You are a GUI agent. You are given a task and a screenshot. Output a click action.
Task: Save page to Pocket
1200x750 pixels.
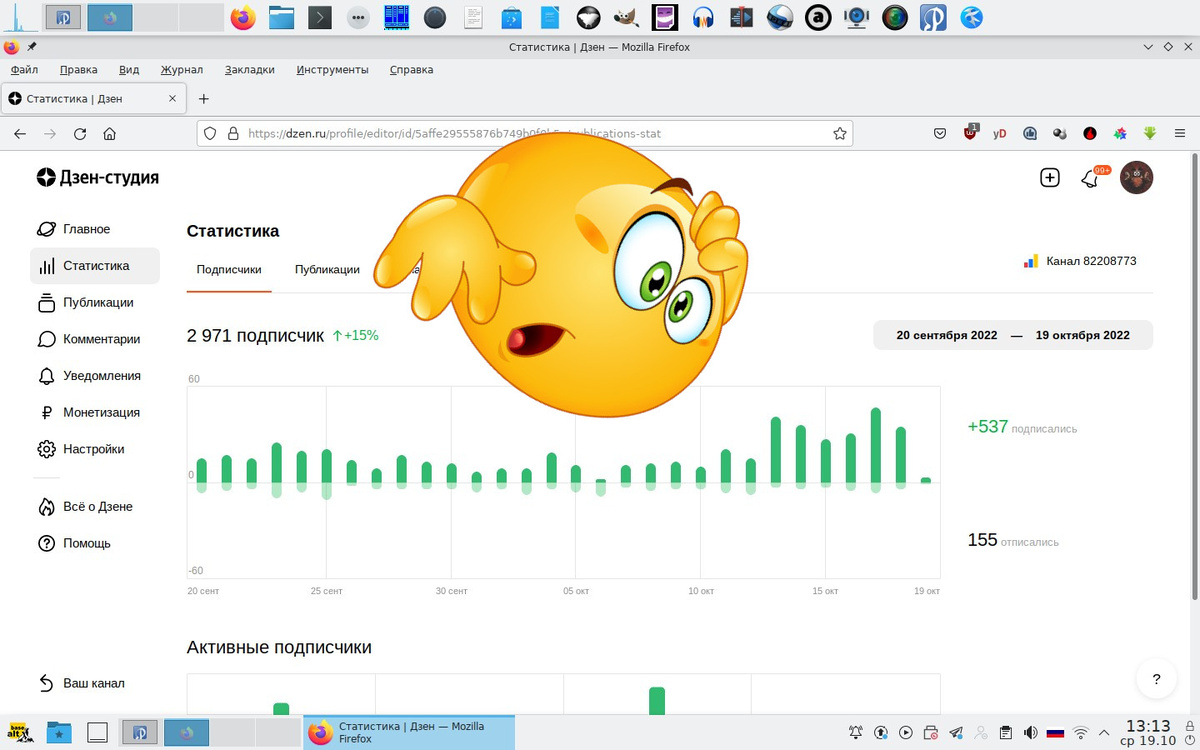[x=940, y=133]
